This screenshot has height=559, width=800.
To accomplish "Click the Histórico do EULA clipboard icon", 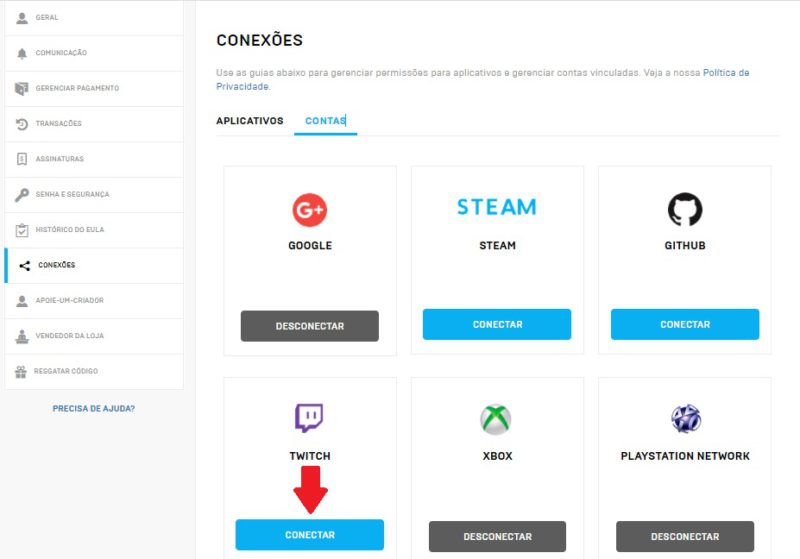I will click(x=22, y=230).
